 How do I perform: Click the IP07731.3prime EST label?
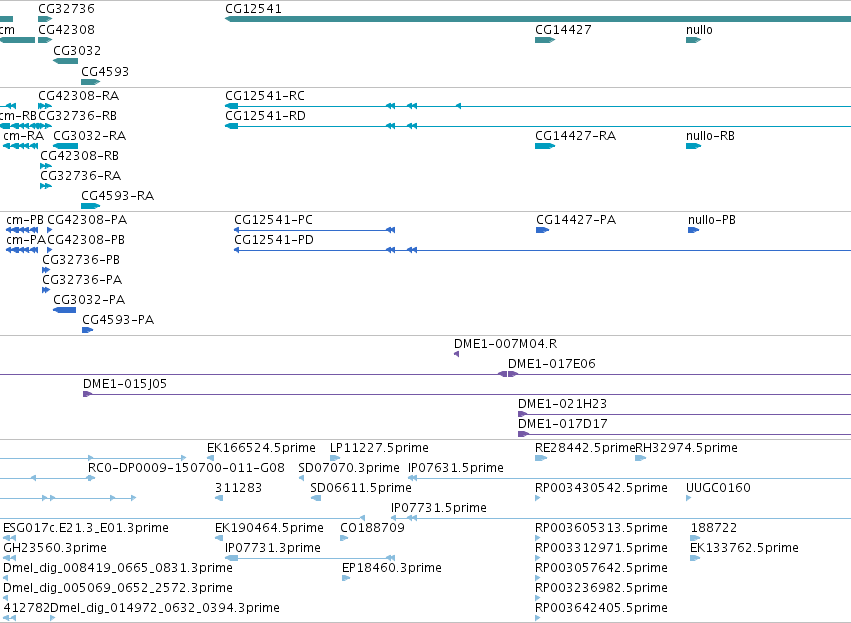(x=273, y=548)
